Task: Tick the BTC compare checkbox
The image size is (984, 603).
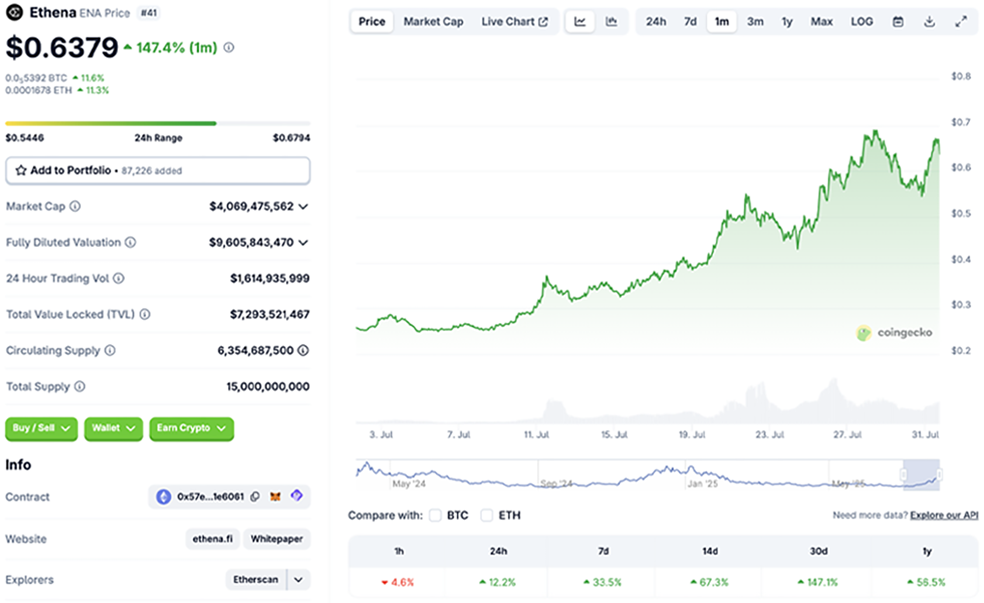Action: (435, 516)
